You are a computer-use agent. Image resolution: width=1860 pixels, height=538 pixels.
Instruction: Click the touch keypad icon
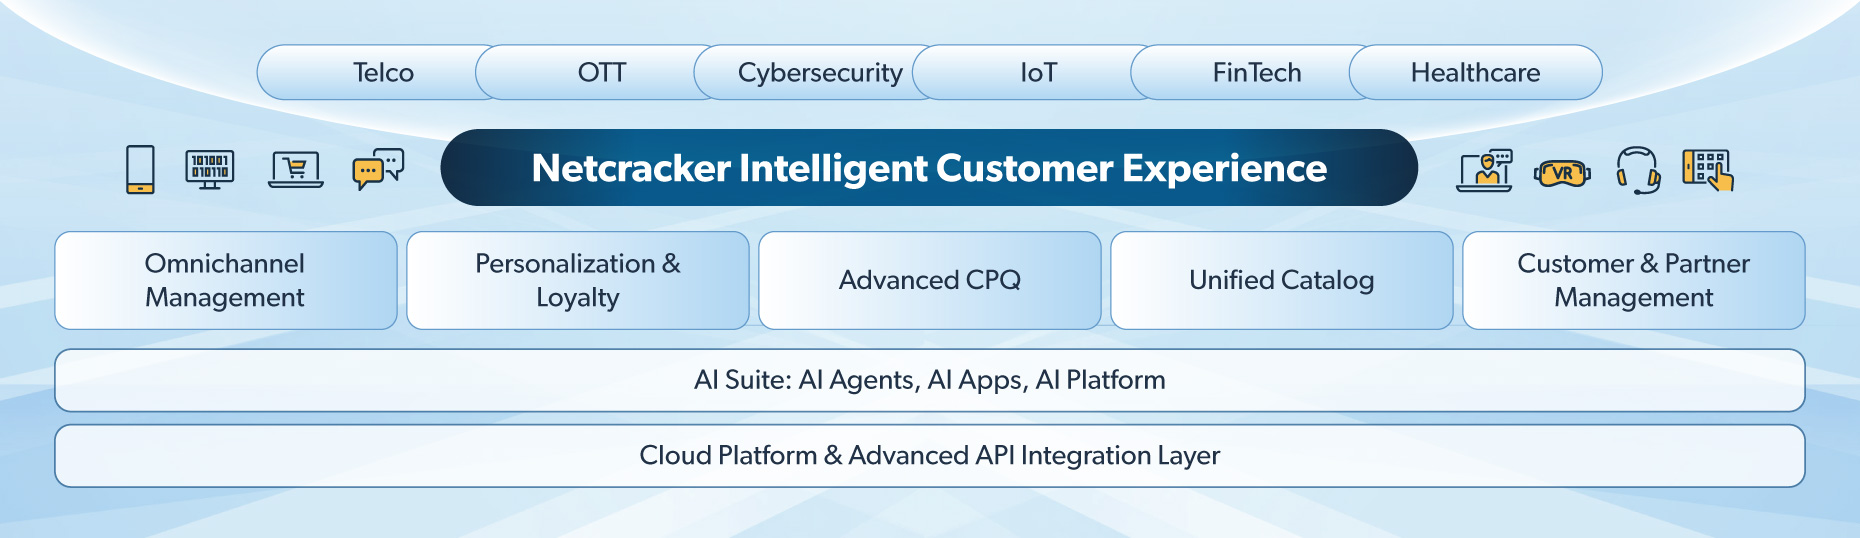click(x=1708, y=169)
